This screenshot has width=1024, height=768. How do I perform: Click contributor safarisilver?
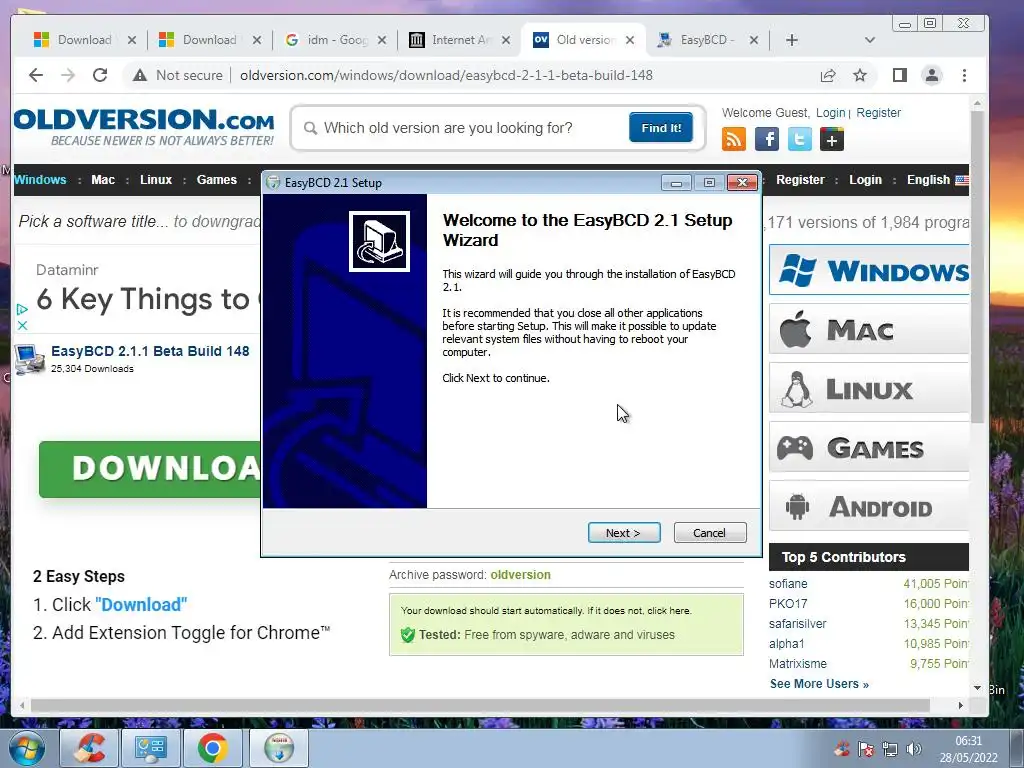(x=797, y=624)
